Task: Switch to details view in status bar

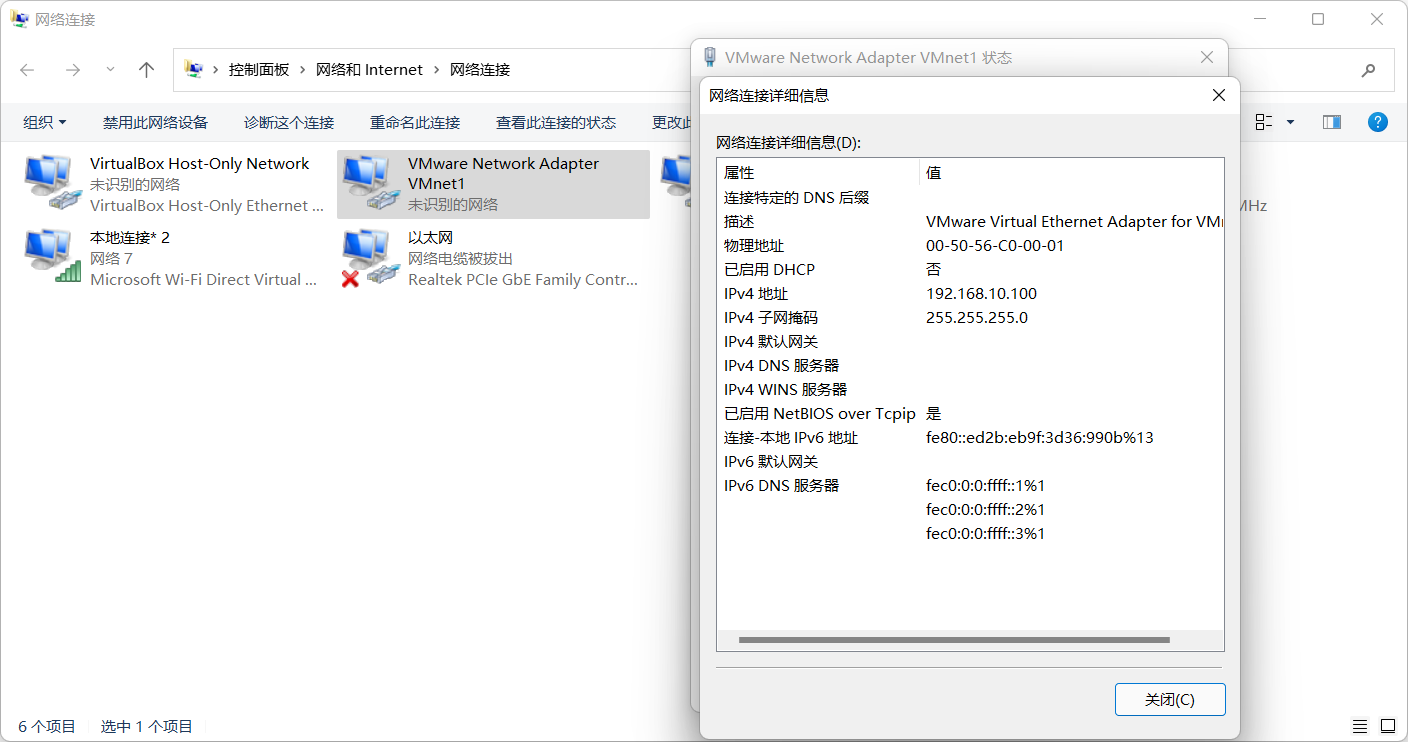Action: (1360, 726)
